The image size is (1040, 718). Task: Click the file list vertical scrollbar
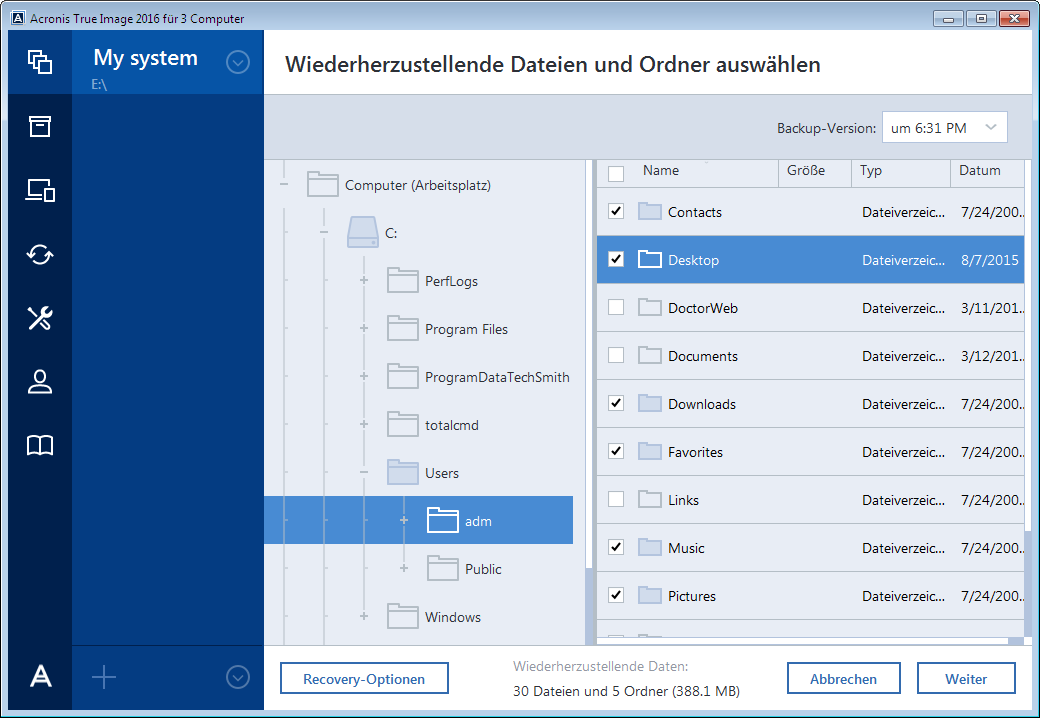pos(1029,581)
